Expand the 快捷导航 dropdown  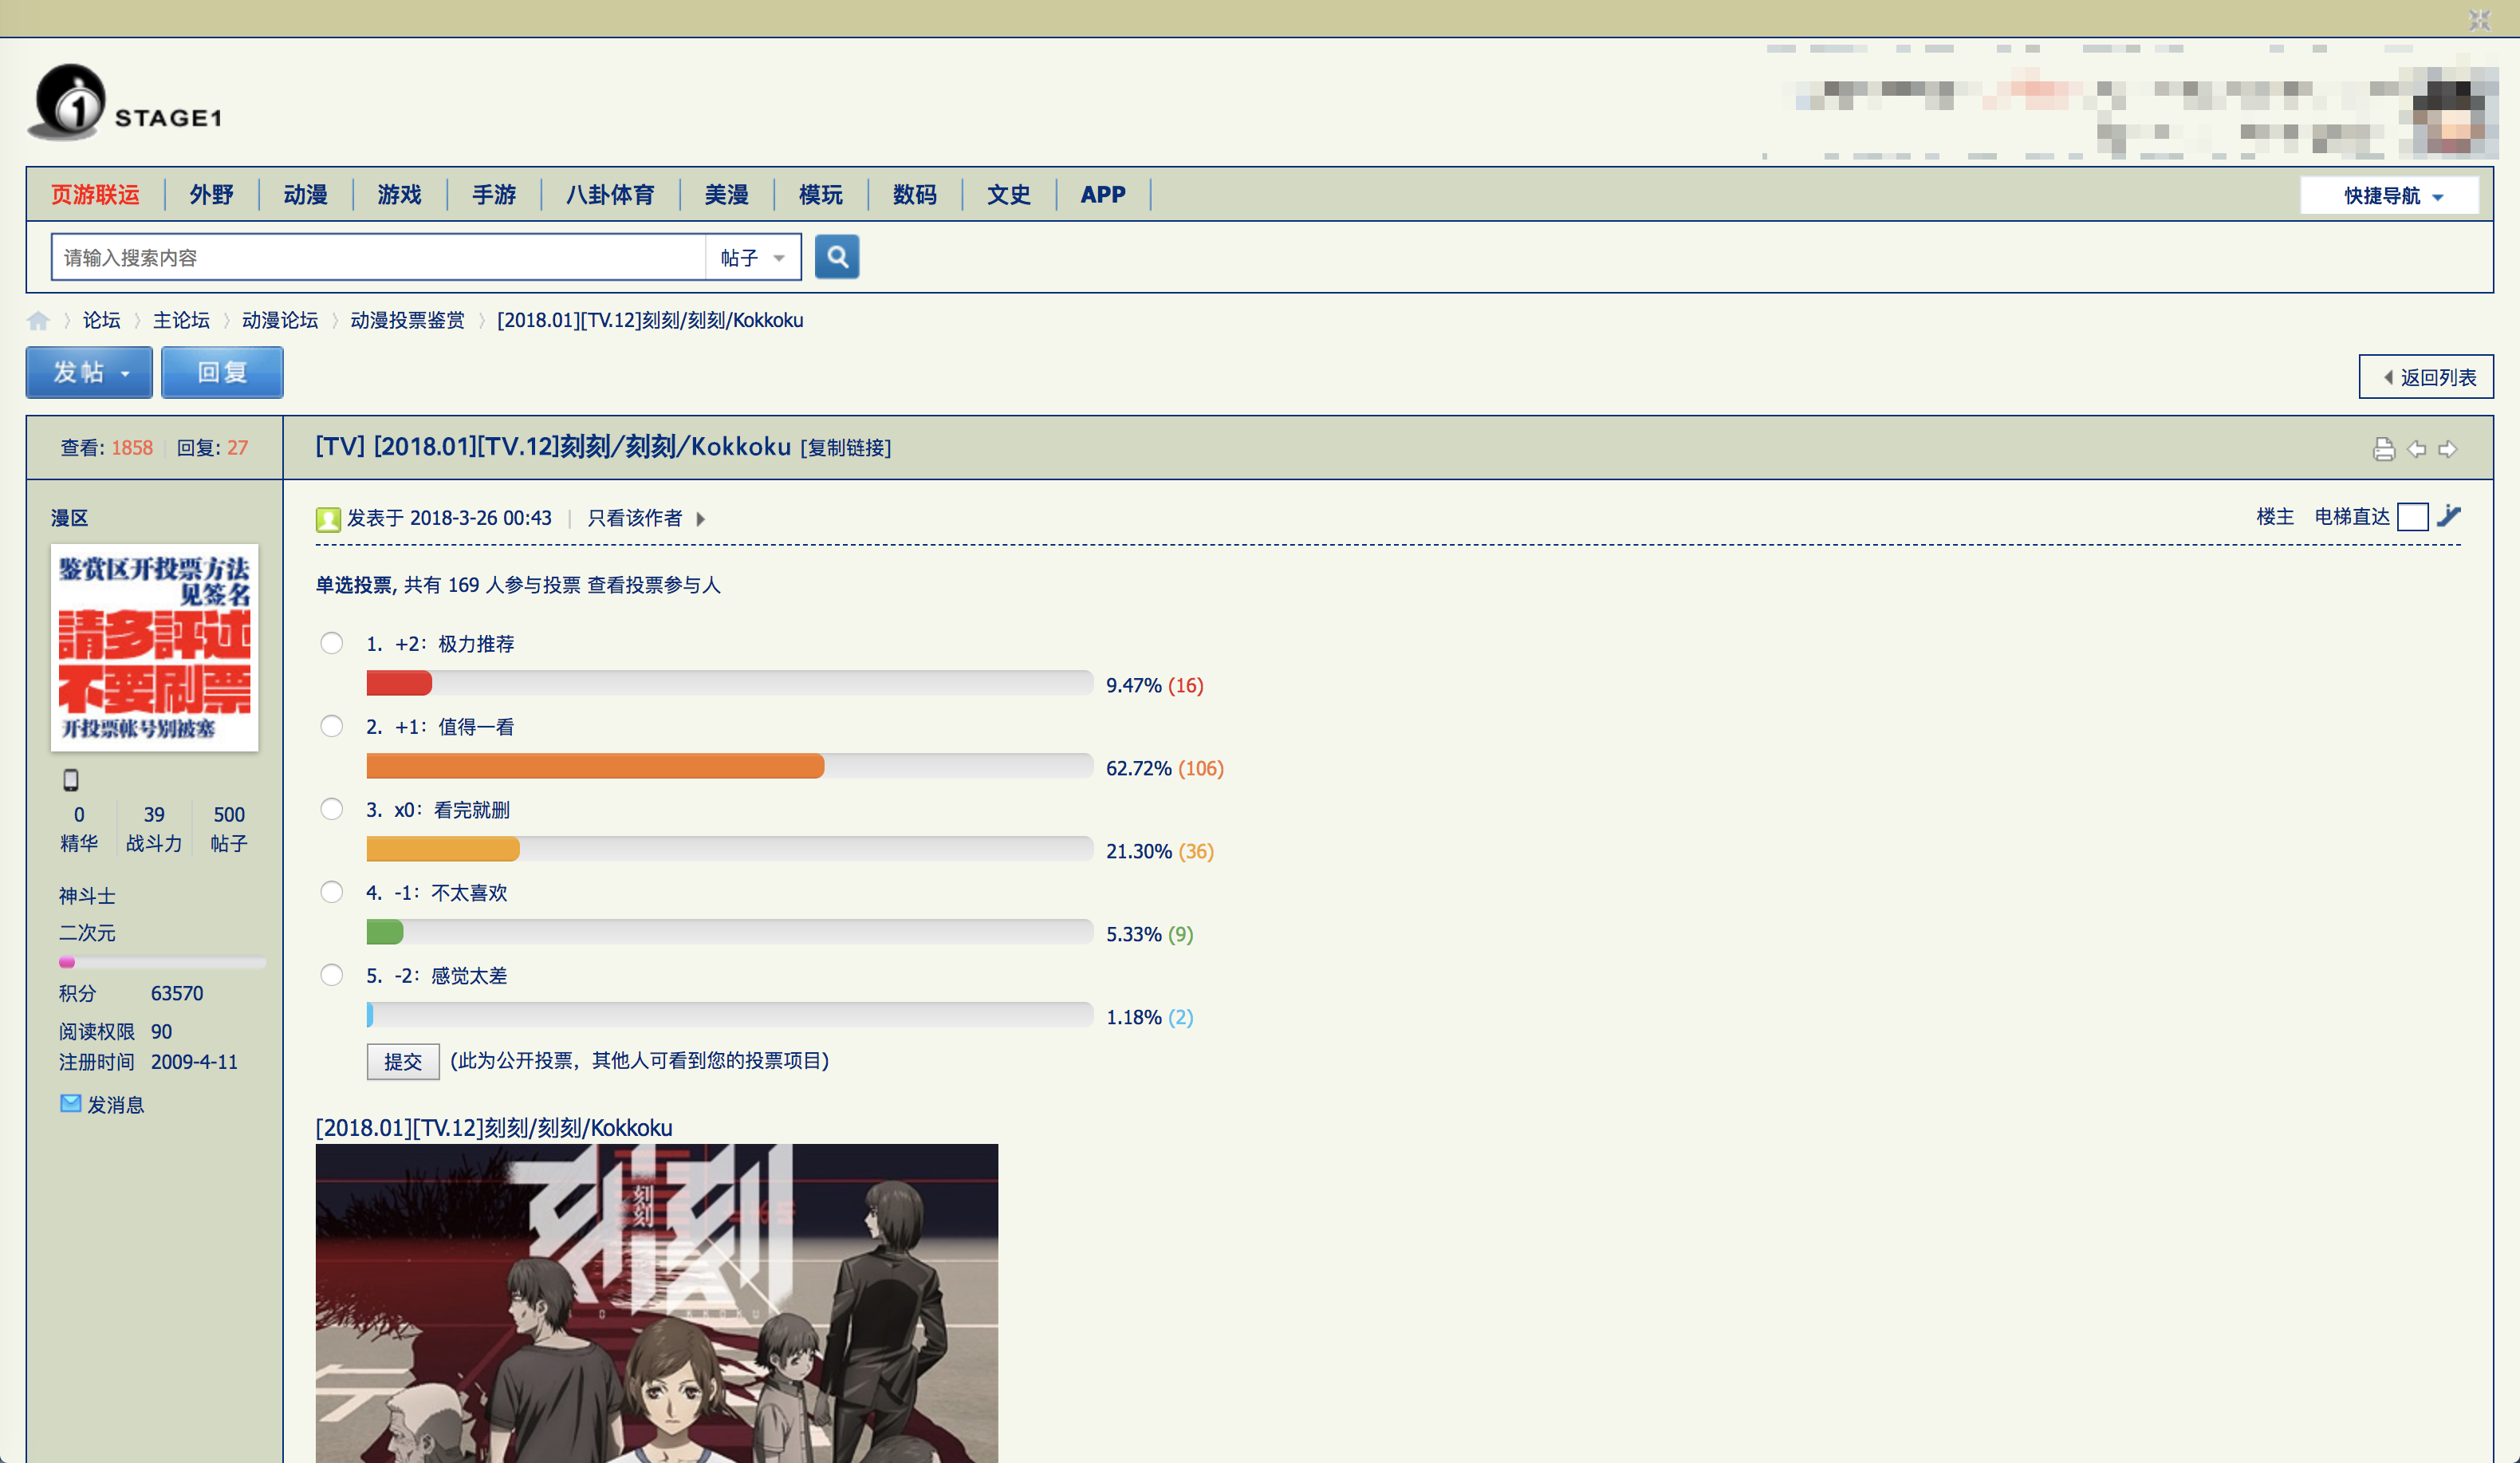pos(2392,195)
